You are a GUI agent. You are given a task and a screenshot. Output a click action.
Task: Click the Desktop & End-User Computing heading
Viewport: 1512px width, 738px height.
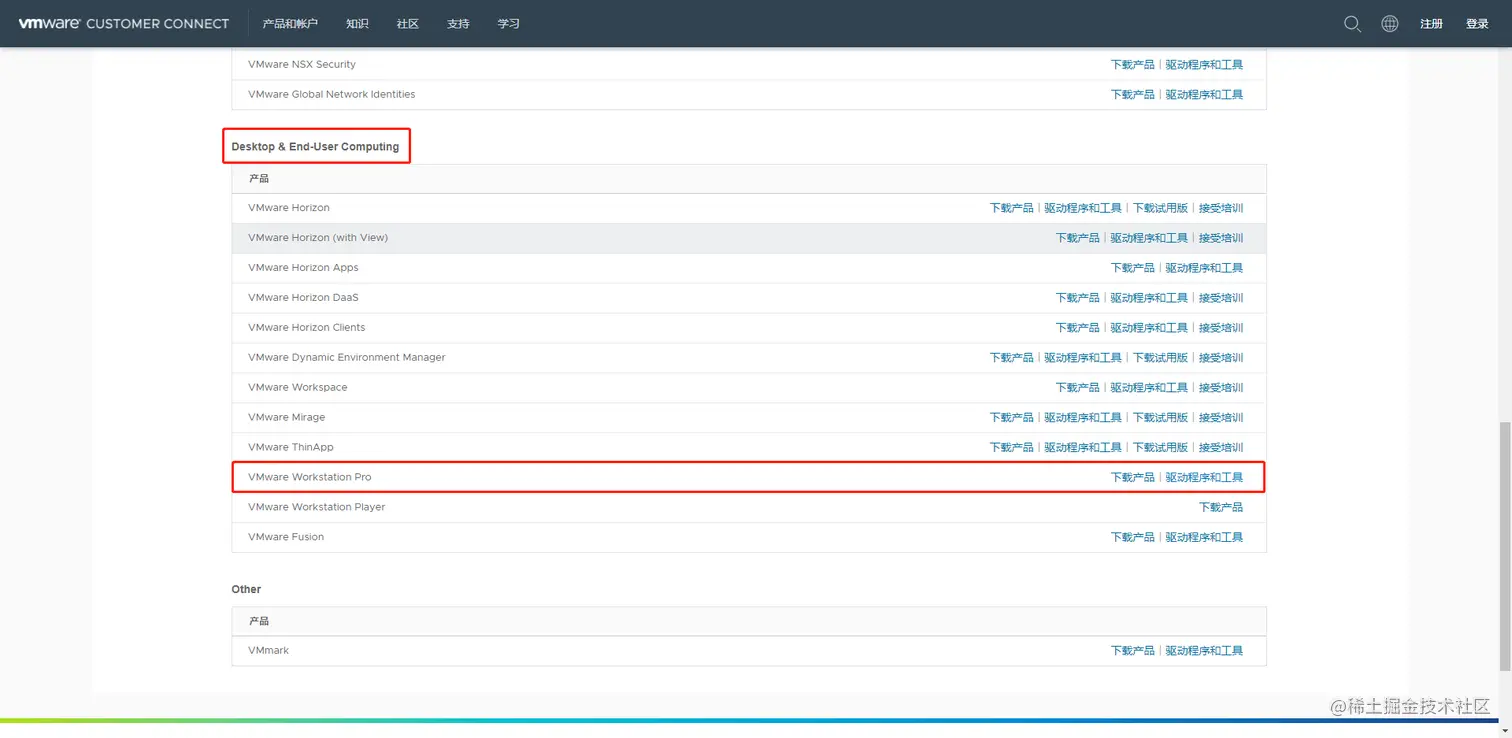tap(315, 147)
